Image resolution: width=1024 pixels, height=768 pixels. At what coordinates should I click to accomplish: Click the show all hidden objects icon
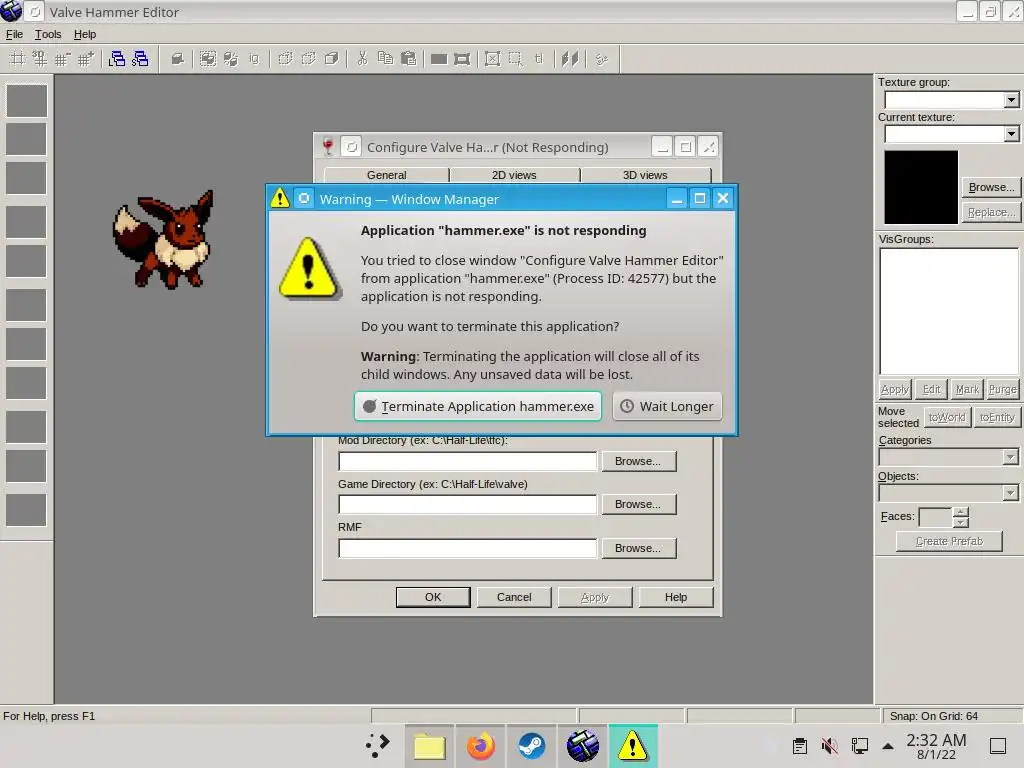[331, 59]
